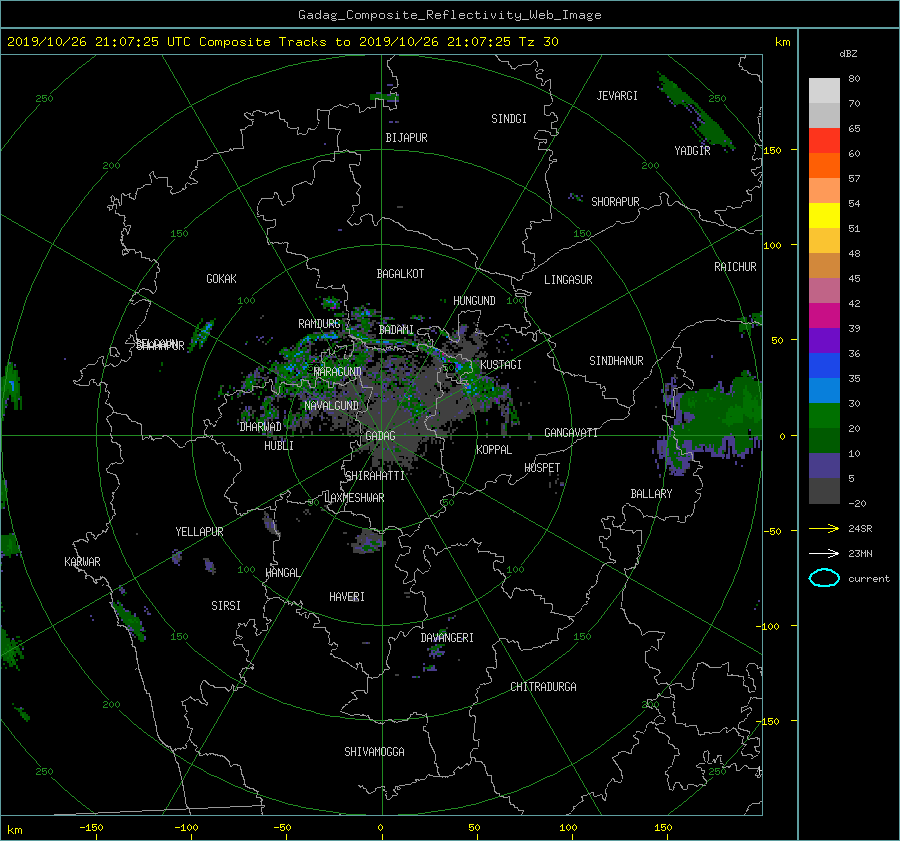The height and width of the screenshot is (841, 900).
Task: Click the RAICHUR city label
Action: [x=735, y=267]
